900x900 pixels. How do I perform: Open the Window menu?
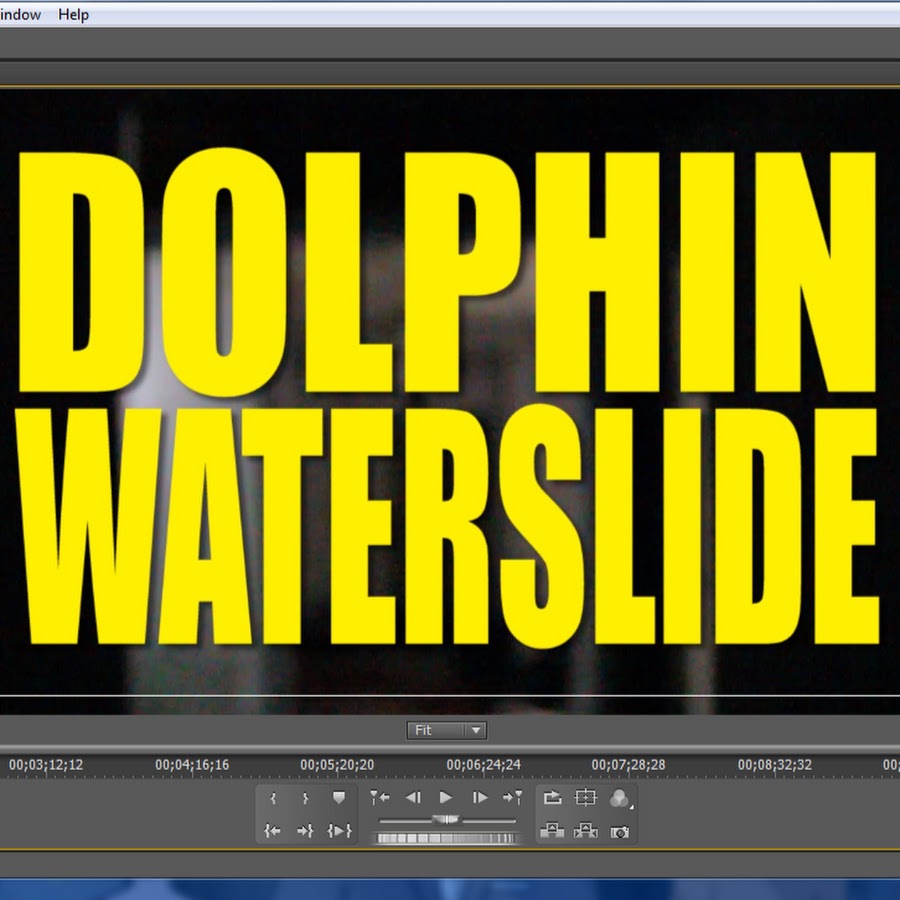point(20,15)
